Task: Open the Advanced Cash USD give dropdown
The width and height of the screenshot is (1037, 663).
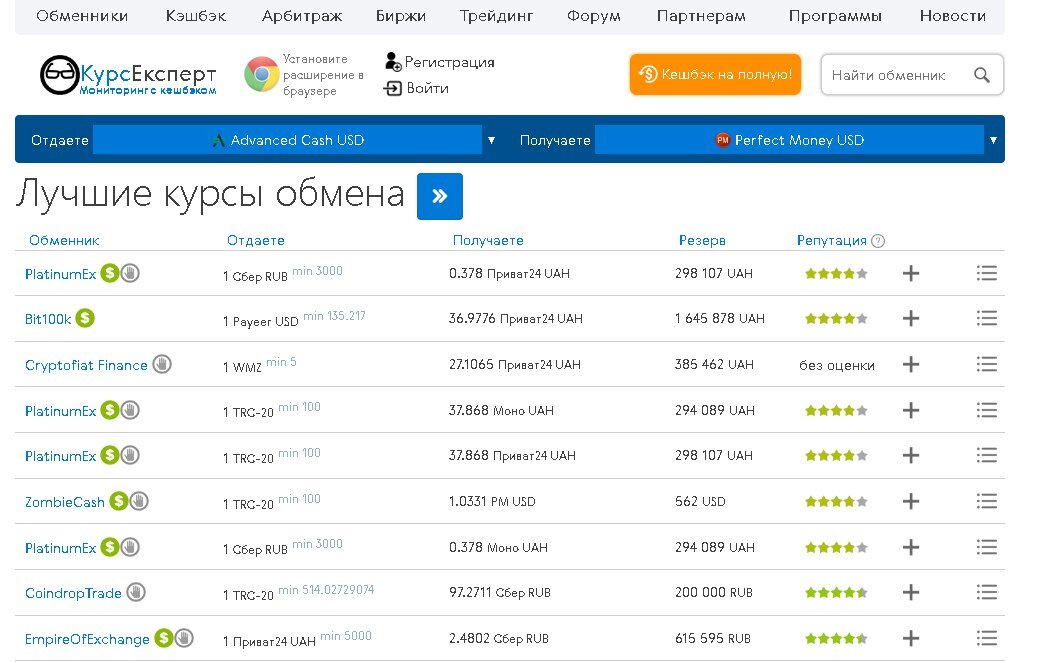Action: point(287,140)
